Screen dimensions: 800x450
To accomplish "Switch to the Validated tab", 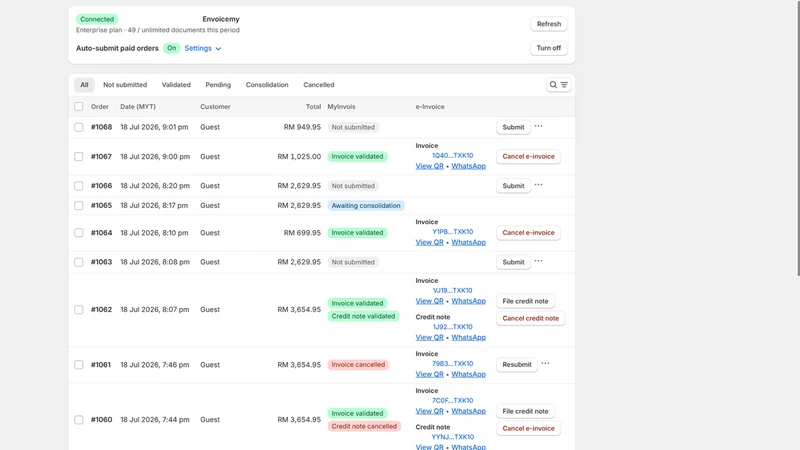I will point(176,85).
